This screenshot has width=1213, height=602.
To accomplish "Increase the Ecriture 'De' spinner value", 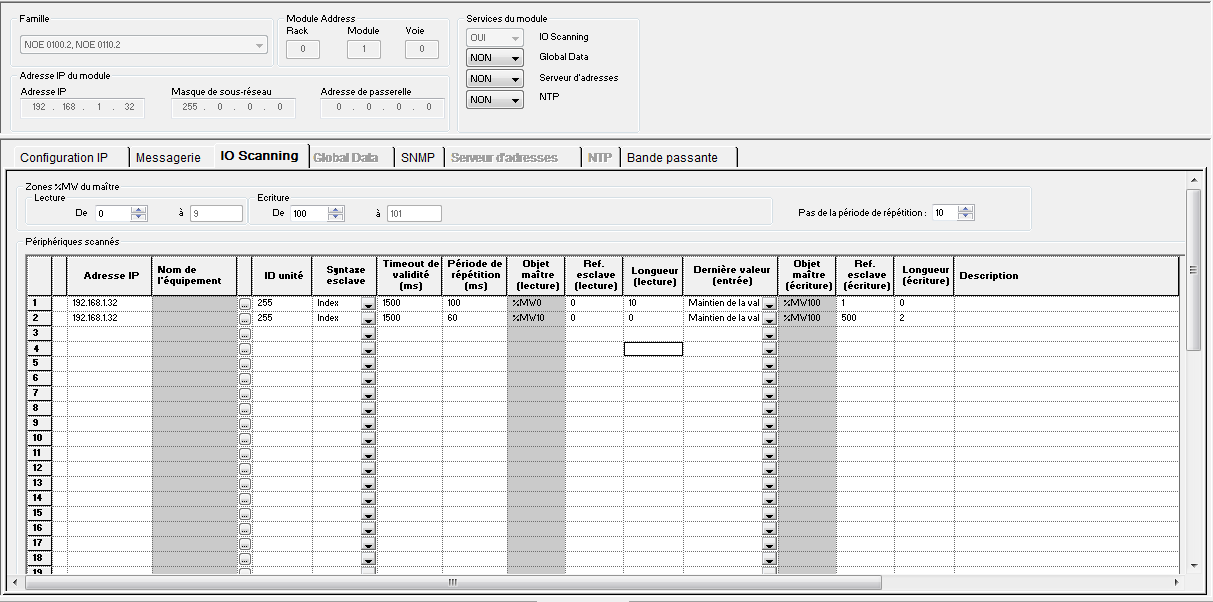I will point(336,209).
